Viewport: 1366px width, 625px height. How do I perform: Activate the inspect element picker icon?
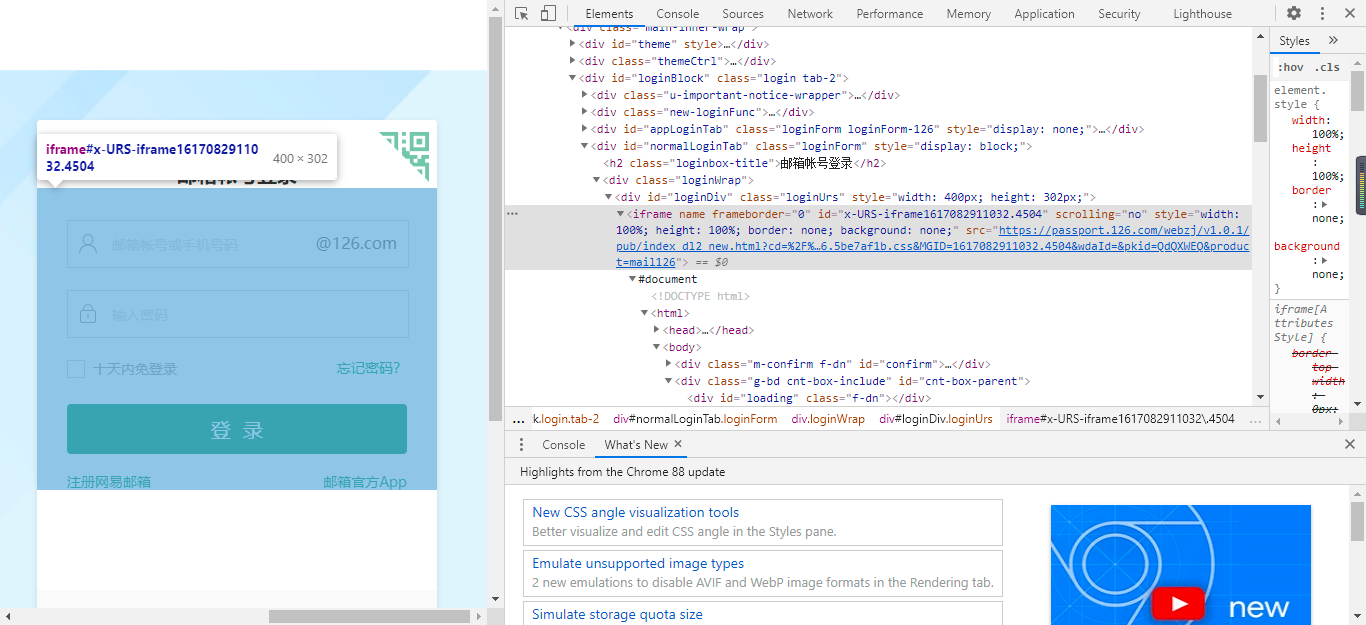[521, 13]
